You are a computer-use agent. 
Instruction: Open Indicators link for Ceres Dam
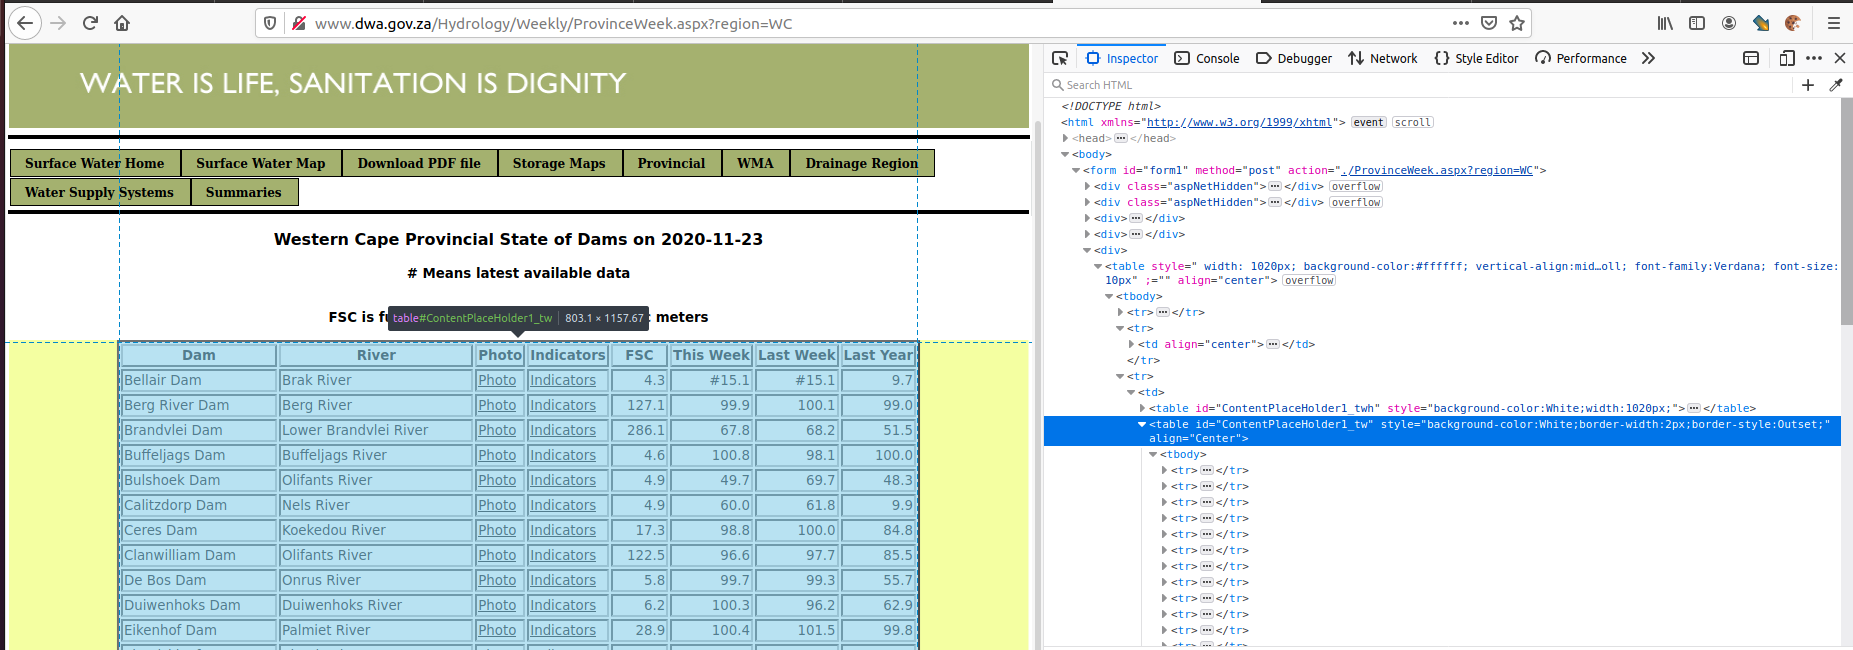[x=563, y=530]
